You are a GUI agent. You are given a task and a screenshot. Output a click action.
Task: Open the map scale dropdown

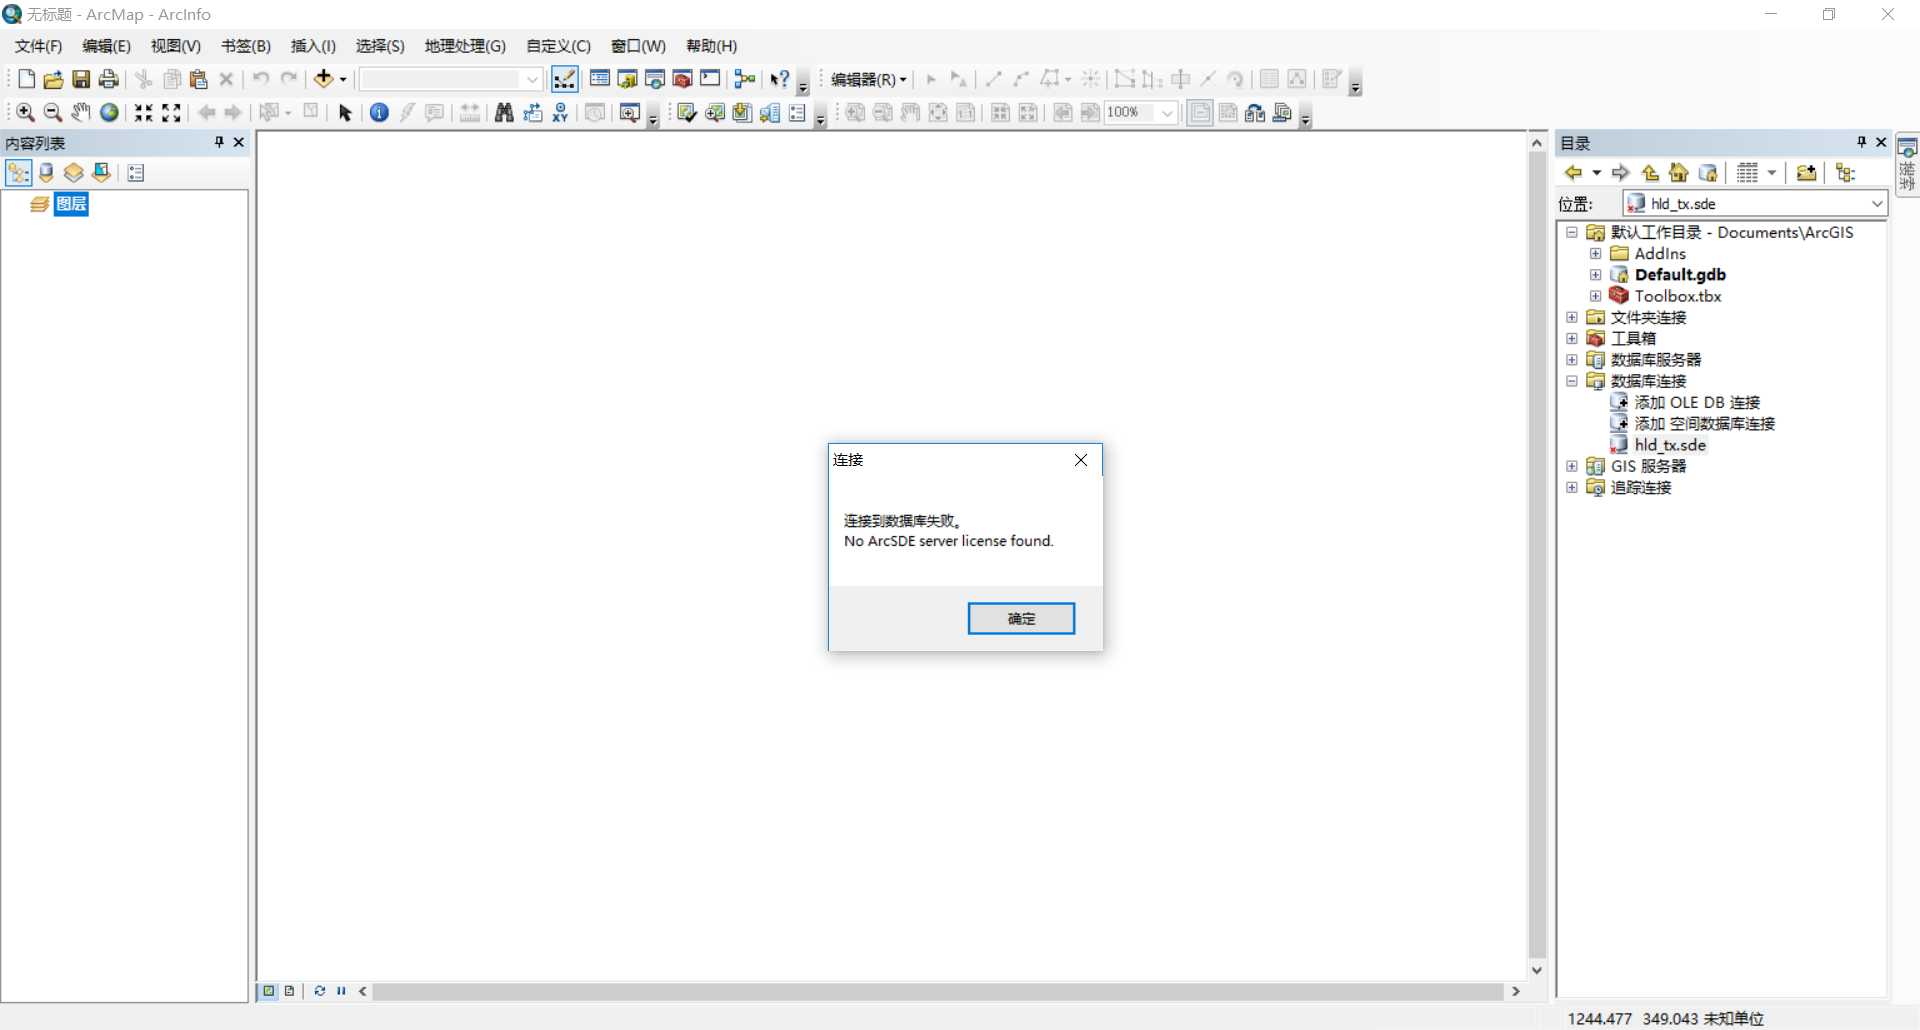pos(533,79)
